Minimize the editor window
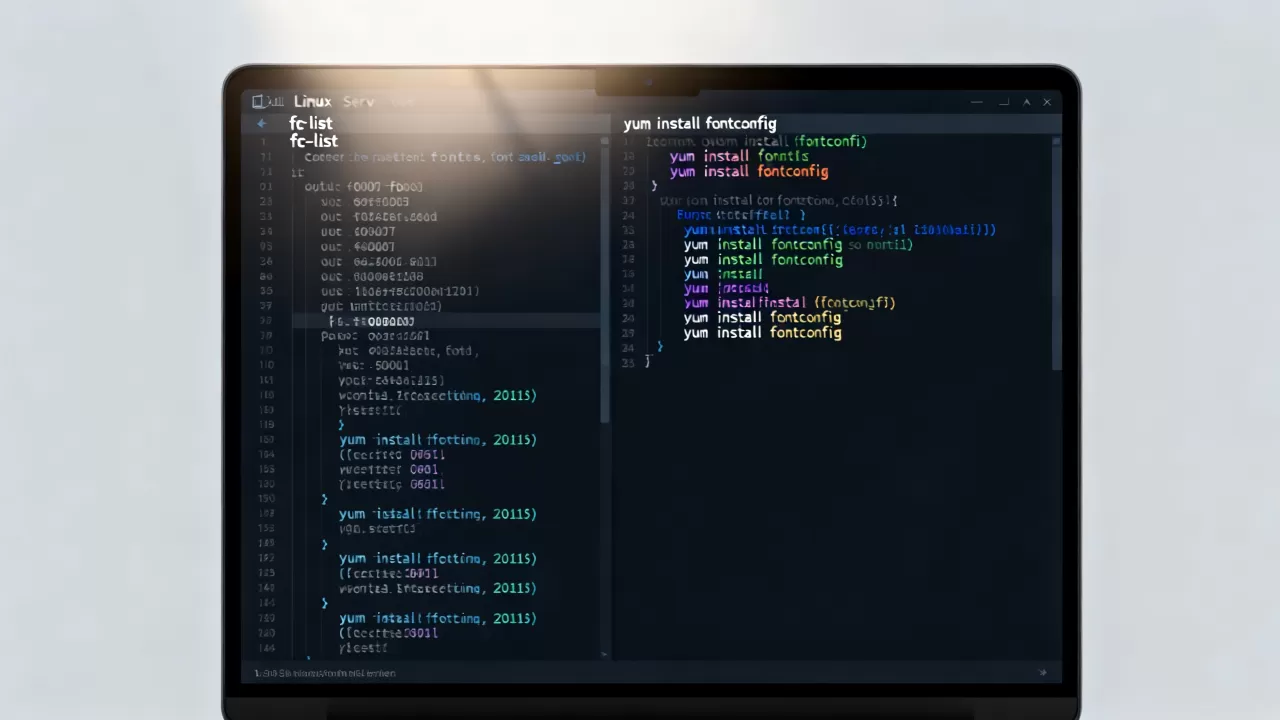 point(977,102)
